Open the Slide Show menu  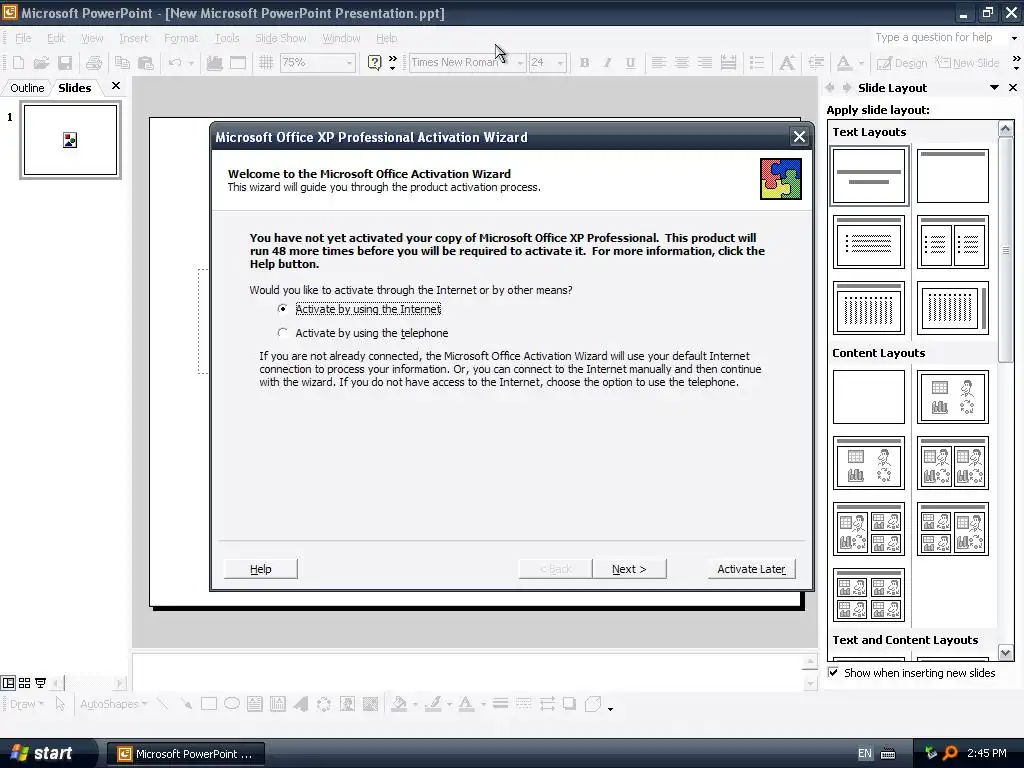[x=281, y=38]
